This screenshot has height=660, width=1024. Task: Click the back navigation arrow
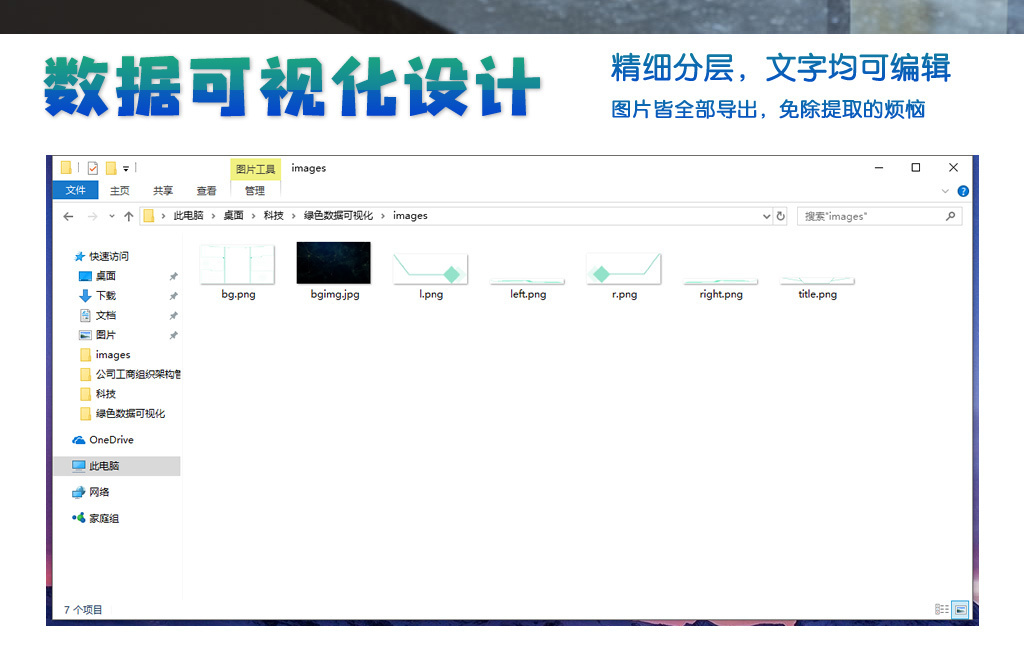pos(68,216)
